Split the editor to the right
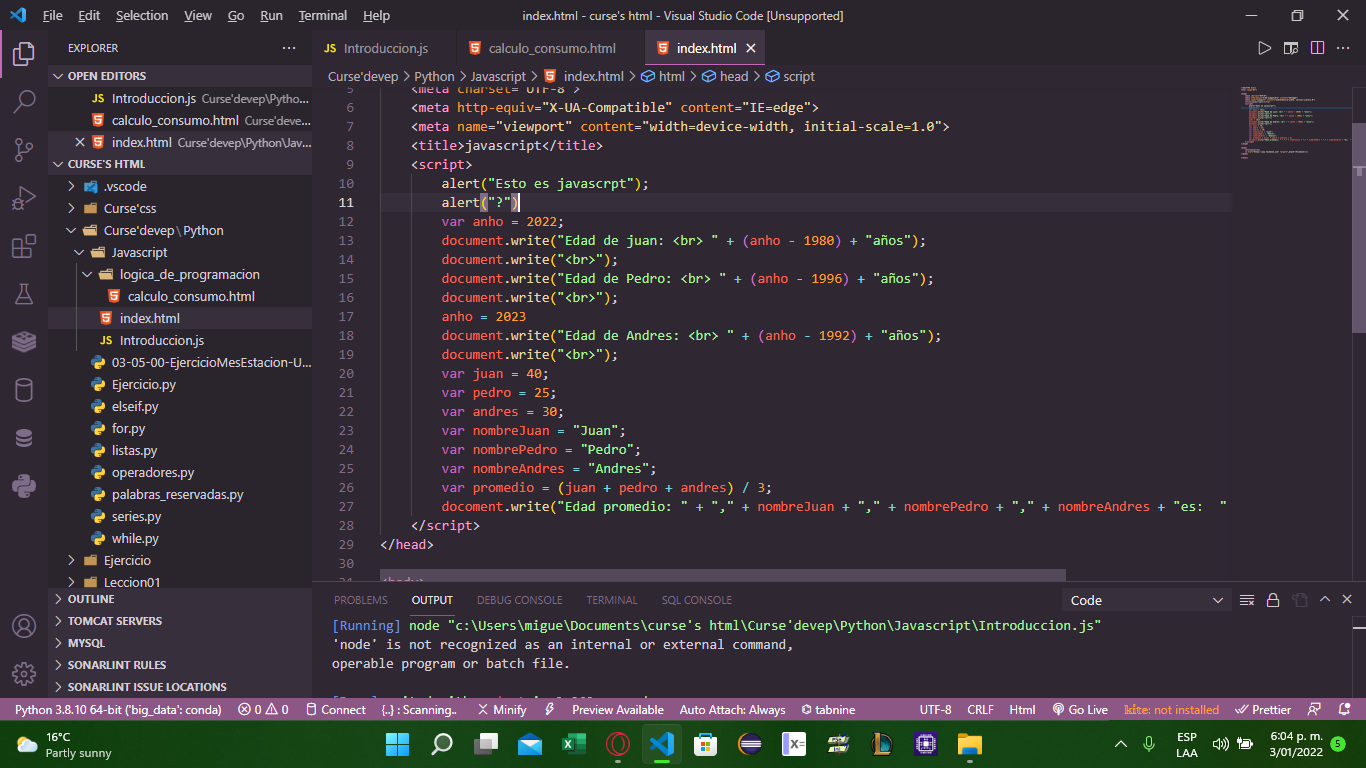Image resolution: width=1366 pixels, height=768 pixels. point(1318,48)
